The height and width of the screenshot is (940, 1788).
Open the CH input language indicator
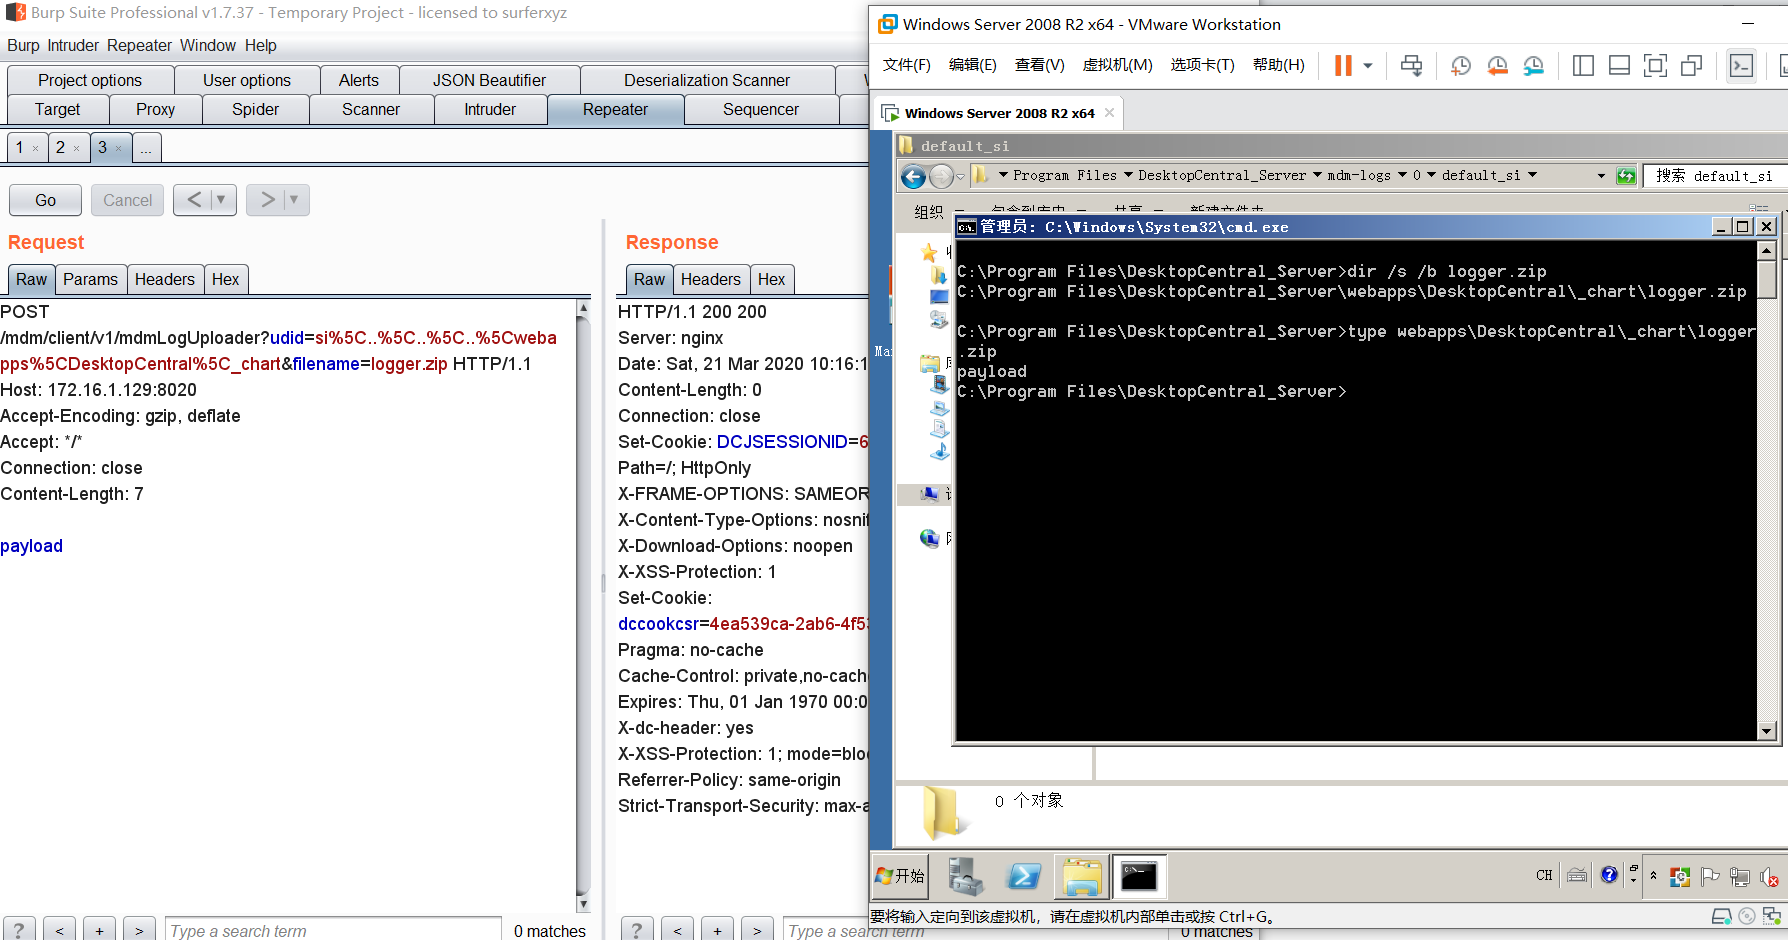coord(1544,876)
